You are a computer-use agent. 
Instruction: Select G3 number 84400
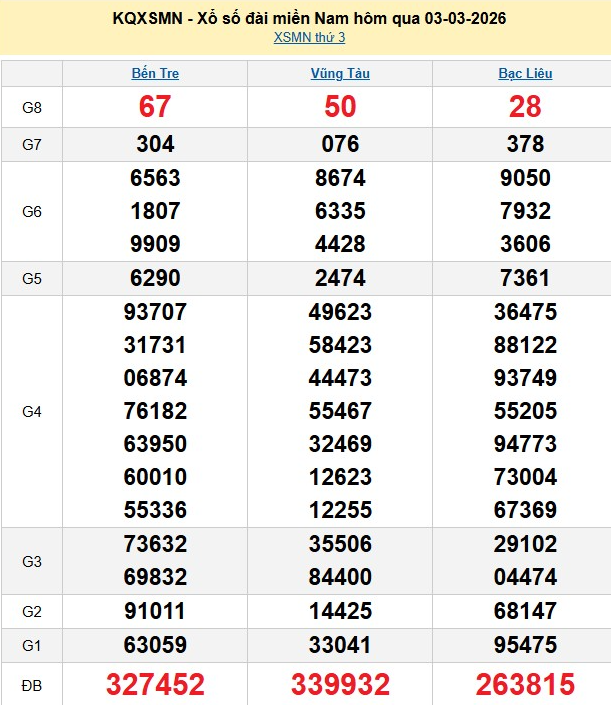(x=340, y=577)
